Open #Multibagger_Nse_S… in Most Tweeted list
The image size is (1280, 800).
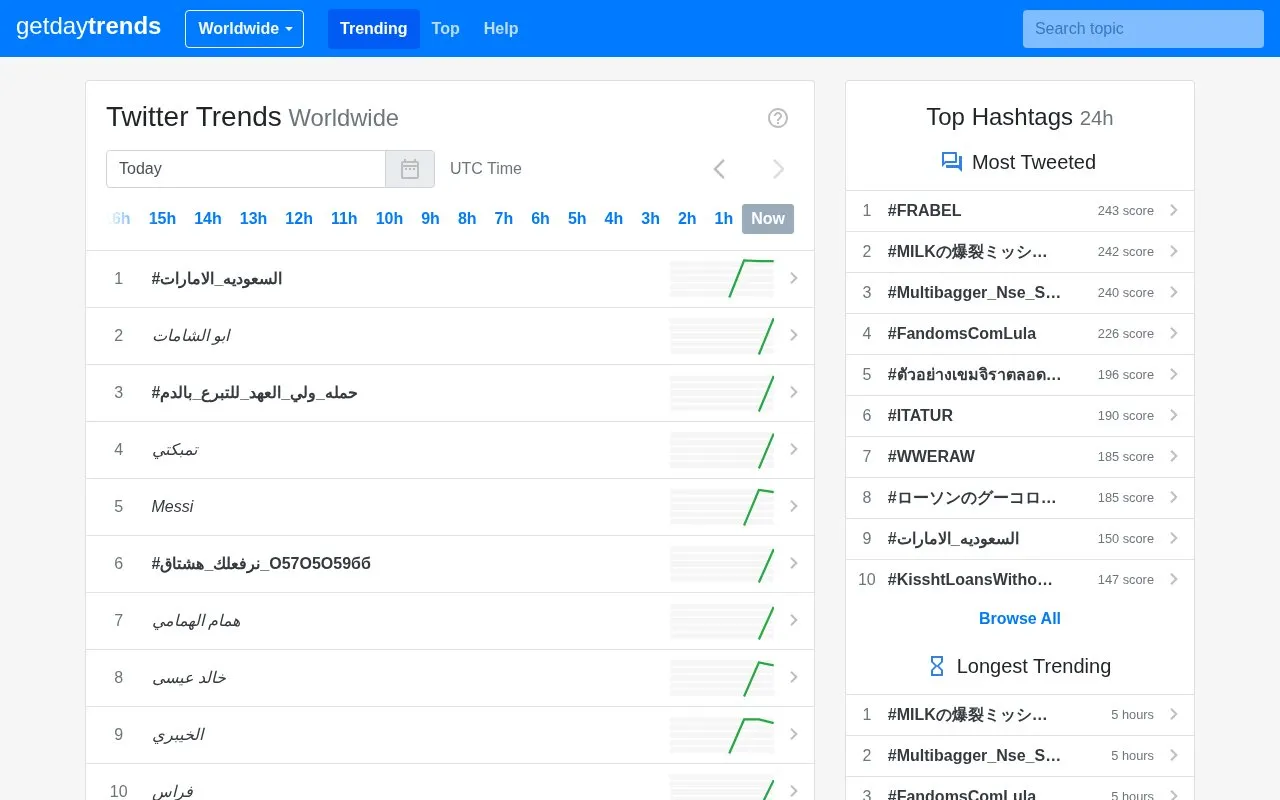[974, 293]
